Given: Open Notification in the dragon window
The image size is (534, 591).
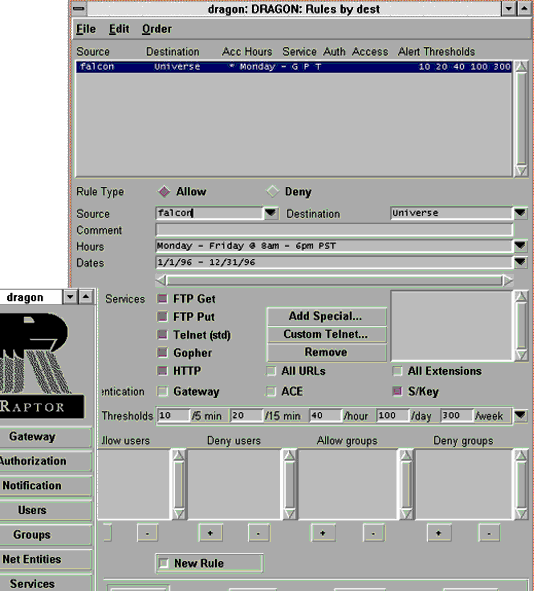Looking at the screenshot, I should click(x=45, y=485).
